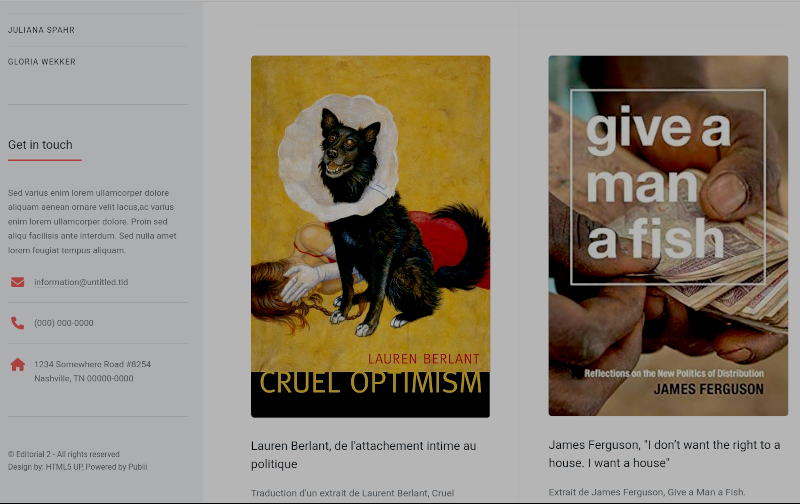Image resolution: width=800 pixels, height=504 pixels.
Task: Follow the Publii footer link
Action: click(138, 467)
